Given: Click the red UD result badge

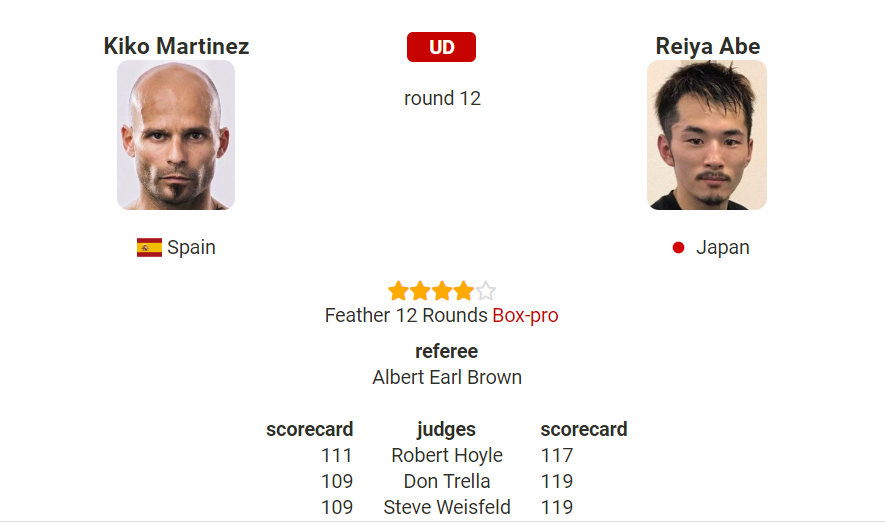Looking at the screenshot, I should click(x=441, y=47).
